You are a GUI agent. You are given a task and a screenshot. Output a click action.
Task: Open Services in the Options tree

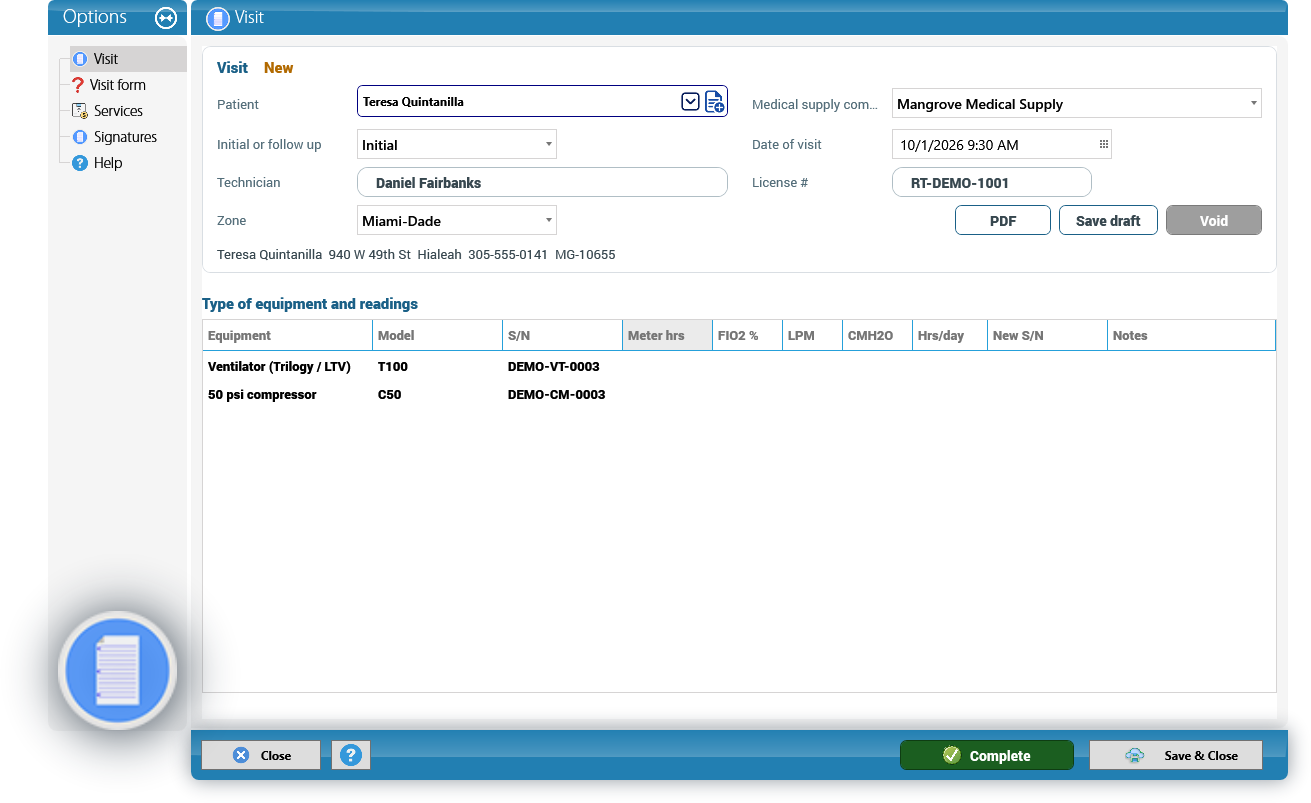point(118,111)
